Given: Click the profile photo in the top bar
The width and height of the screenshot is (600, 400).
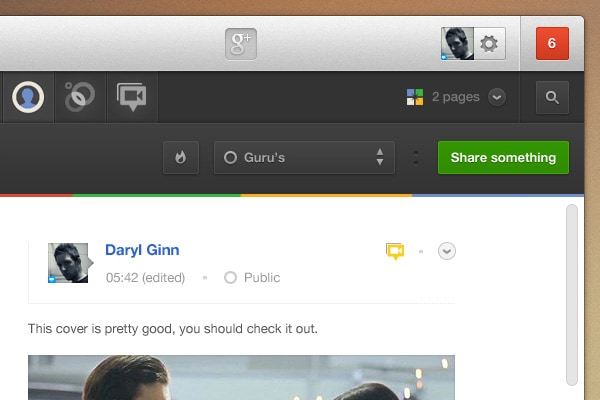Looking at the screenshot, I should (x=457, y=44).
